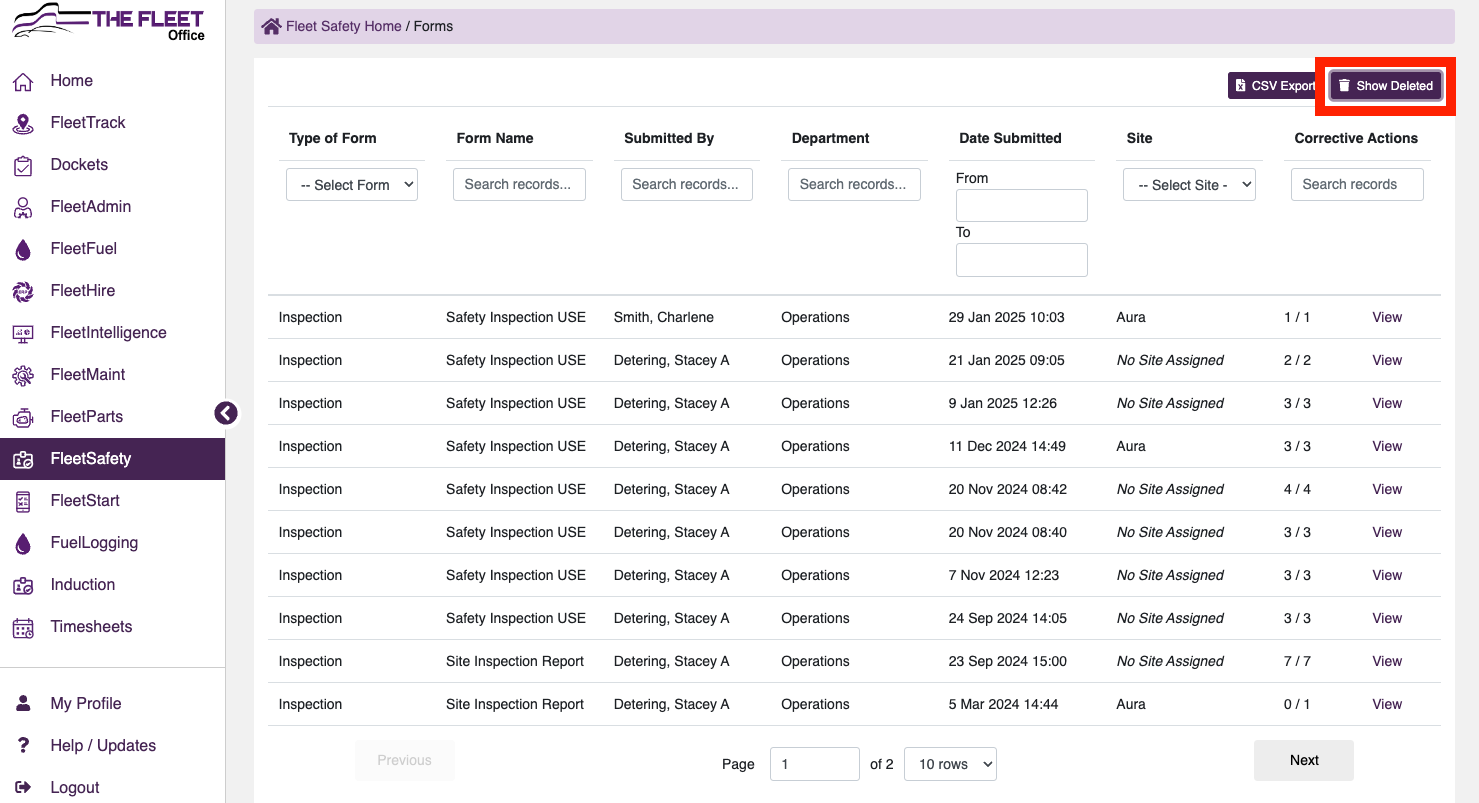Click the Timesheets calendar icon

point(23,628)
